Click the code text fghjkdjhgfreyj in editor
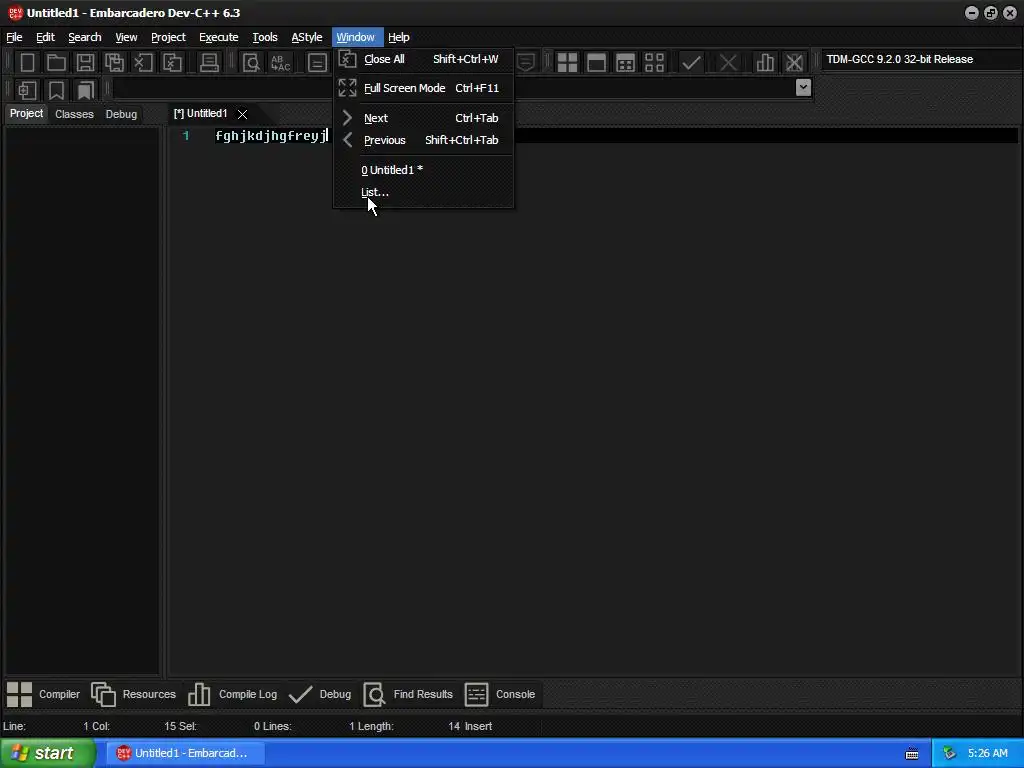The width and height of the screenshot is (1024, 768). pos(271,136)
